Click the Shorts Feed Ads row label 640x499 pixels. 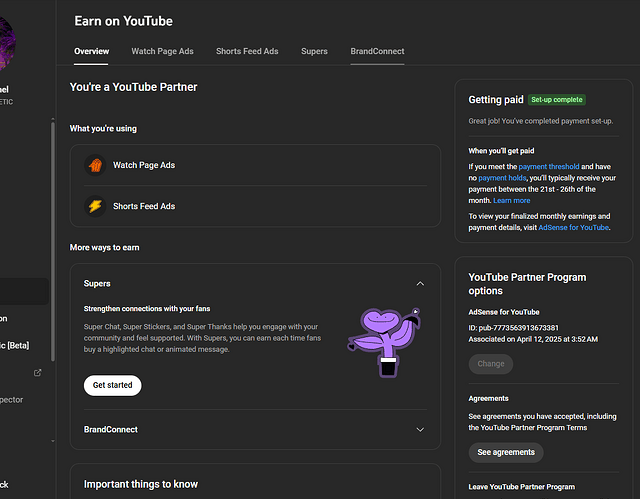(144, 206)
